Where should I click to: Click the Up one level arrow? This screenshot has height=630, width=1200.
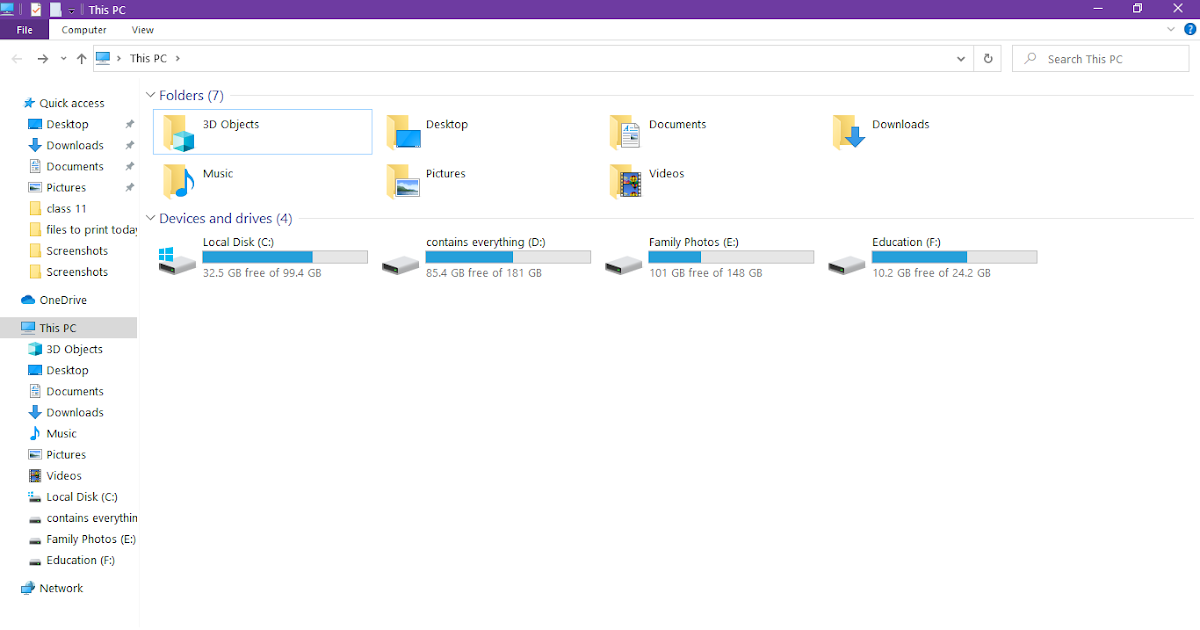pos(82,58)
